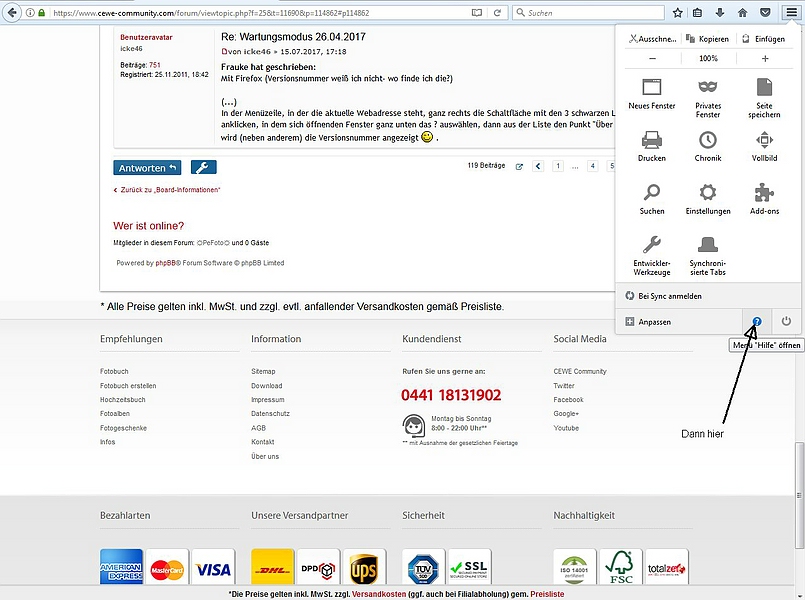Open Entwickler-Werkzeuge wrench icon
This screenshot has width=805, height=600.
(x=651, y=245)
